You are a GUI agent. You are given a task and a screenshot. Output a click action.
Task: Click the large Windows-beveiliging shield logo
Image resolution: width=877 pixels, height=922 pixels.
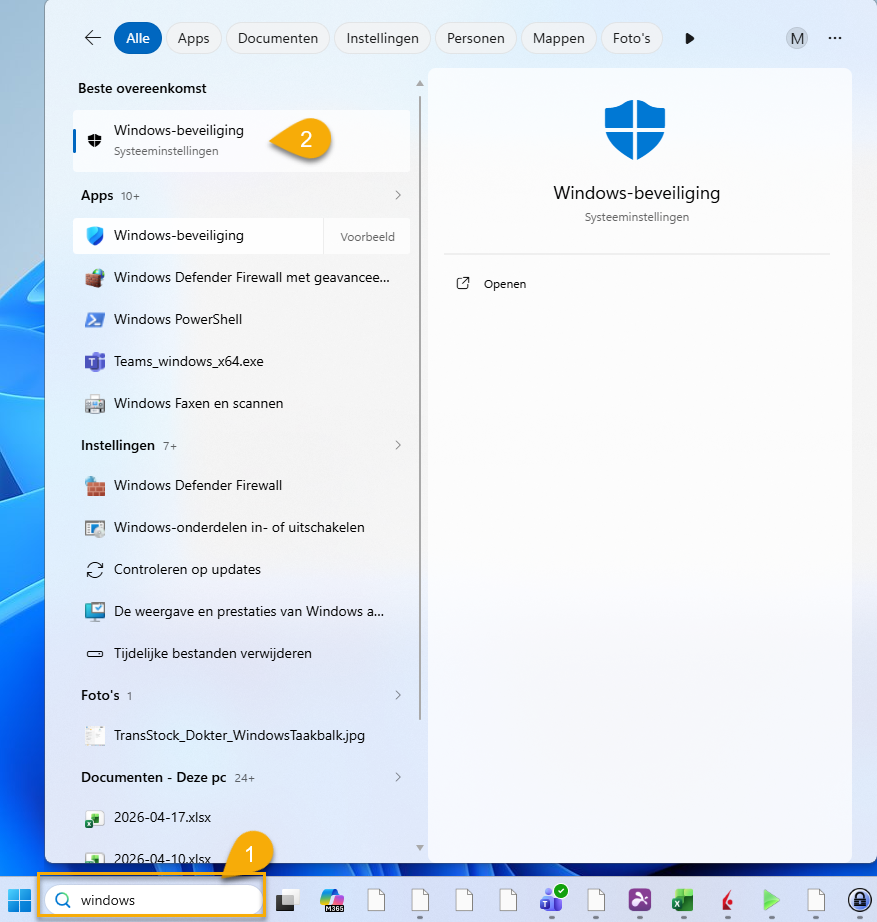[635, 129]
